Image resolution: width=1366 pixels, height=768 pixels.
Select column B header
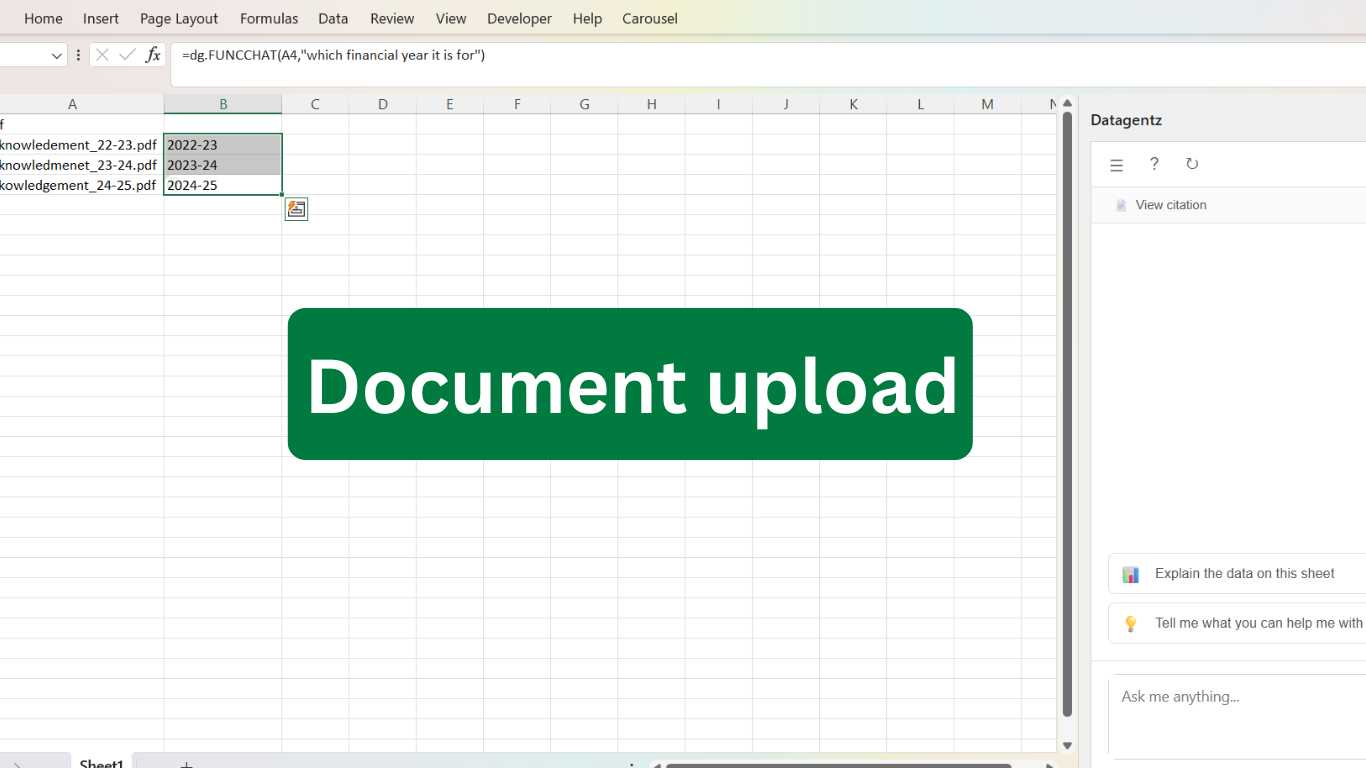pyautogui.click(x=223, y=104)
